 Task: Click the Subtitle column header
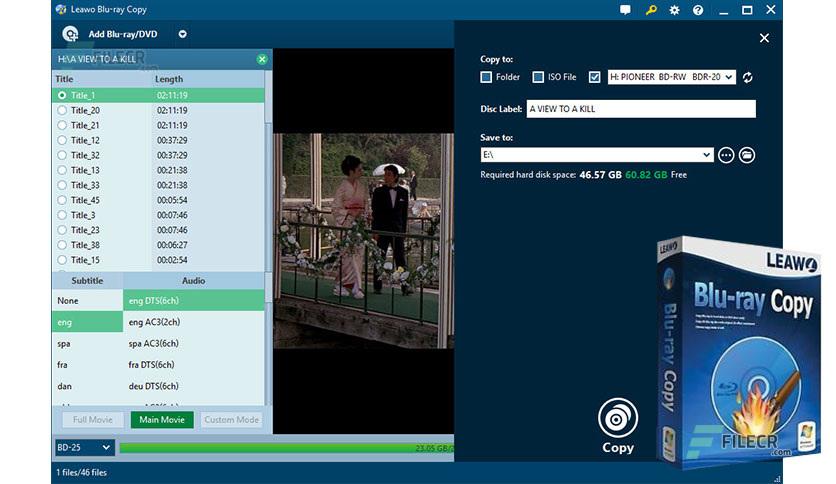click(87, 280)
